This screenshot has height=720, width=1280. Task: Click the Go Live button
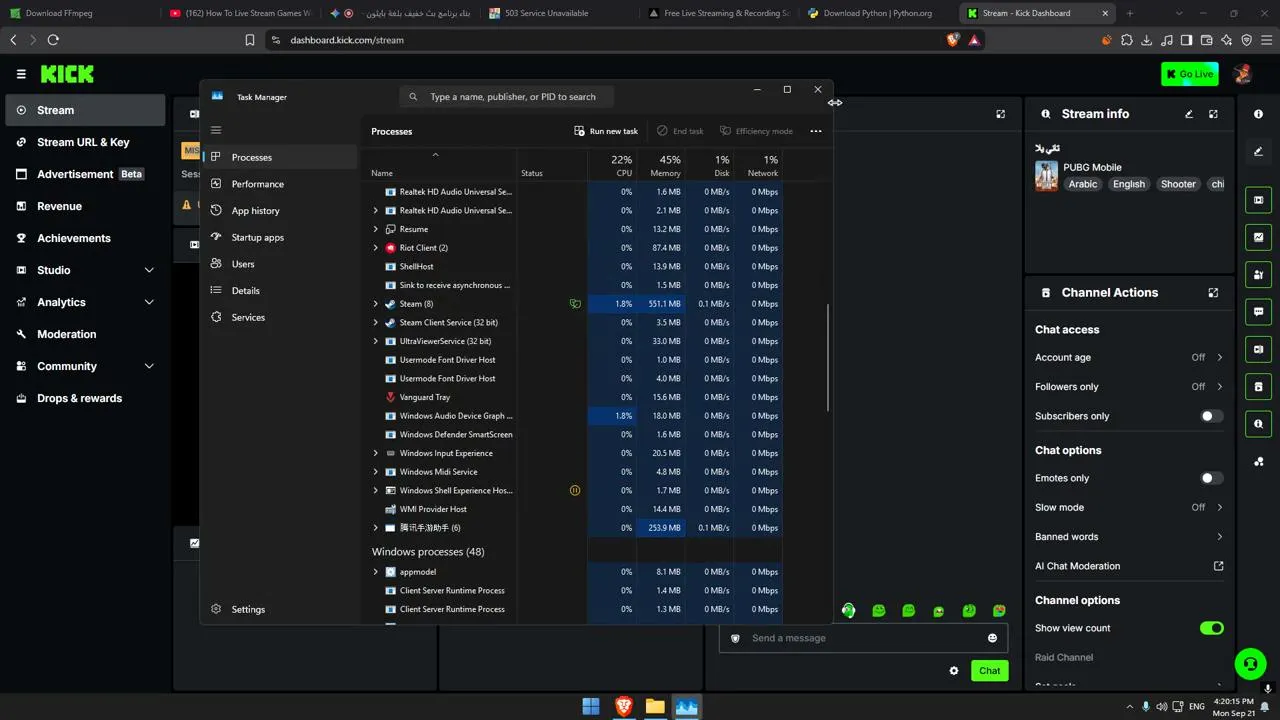(x=1189, y=74)
